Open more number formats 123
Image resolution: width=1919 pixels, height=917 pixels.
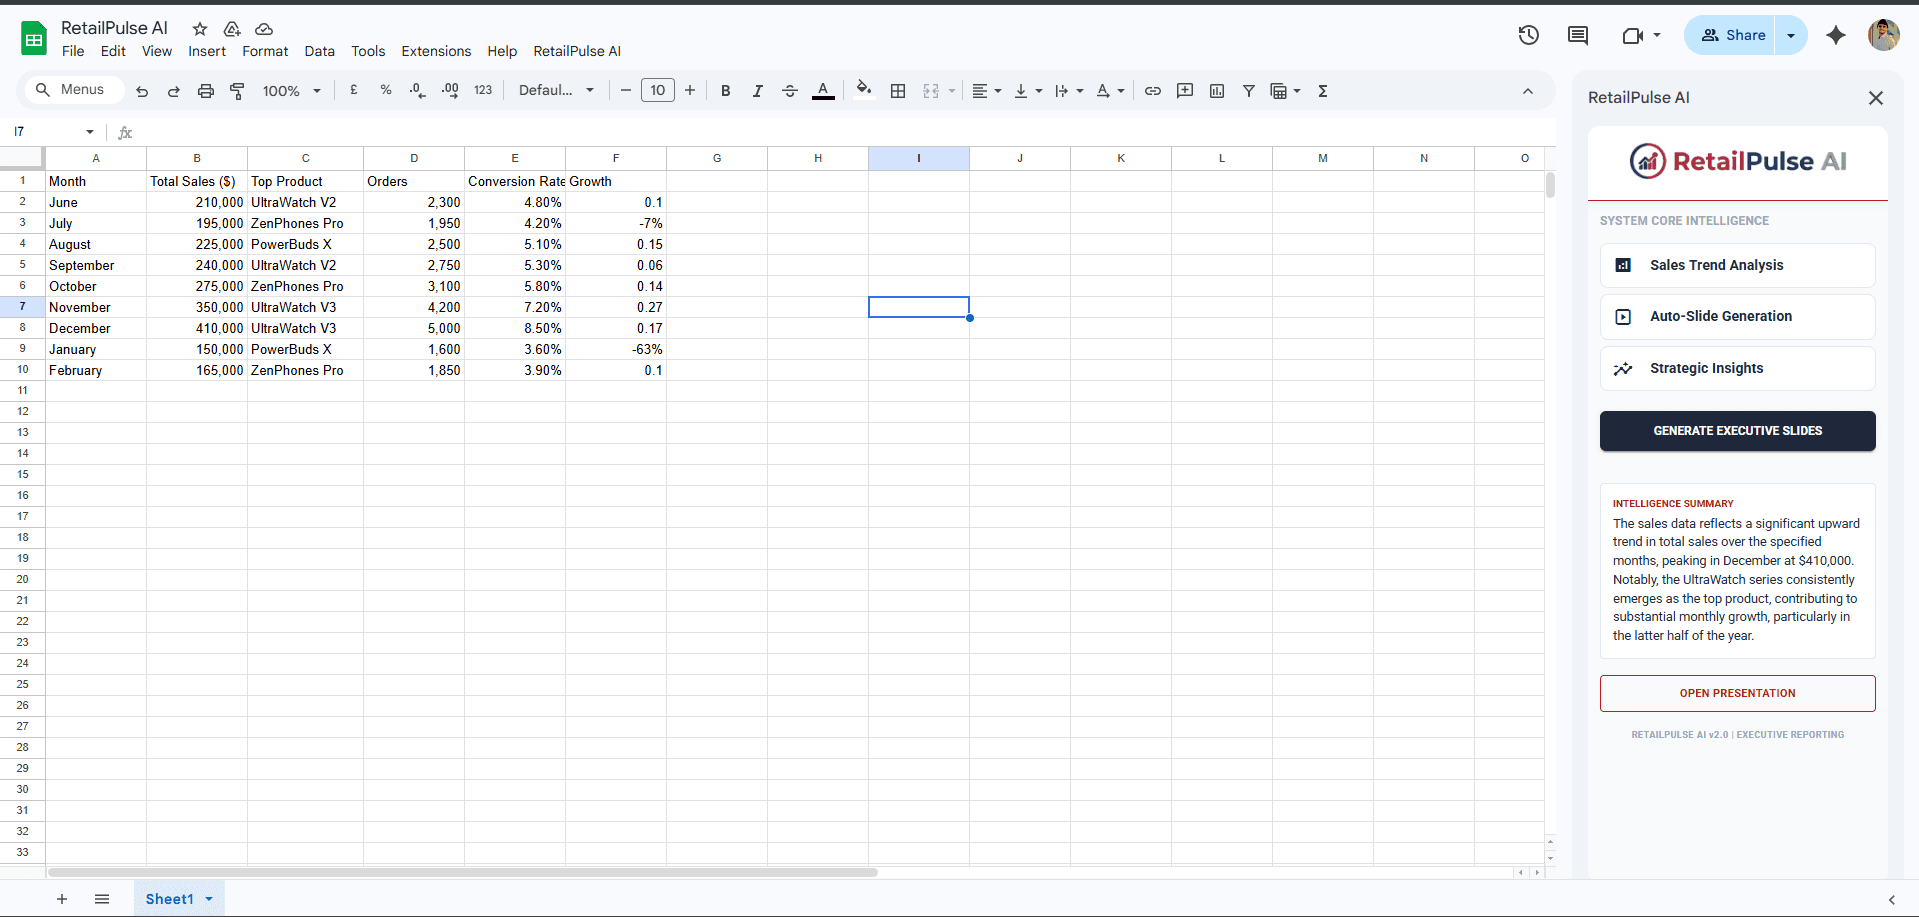click(x=483, y=90)
